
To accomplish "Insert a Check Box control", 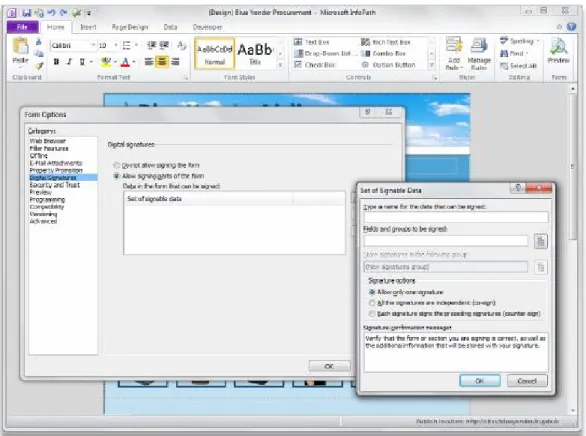I will [315, 65].
